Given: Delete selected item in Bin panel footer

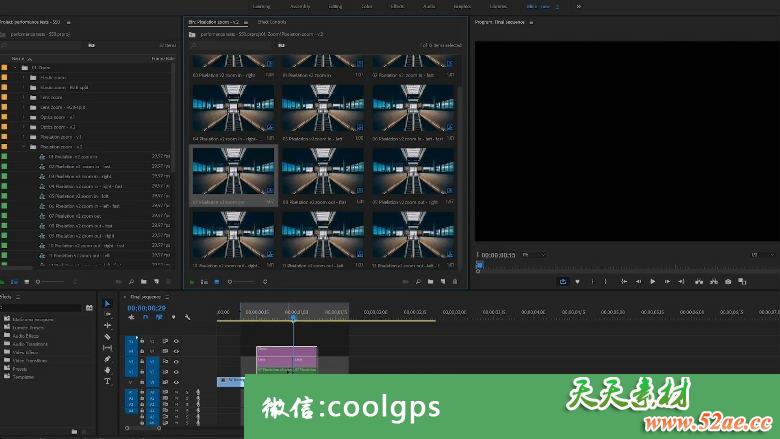Looking at the screenshot, I should [x=455, y=281].
